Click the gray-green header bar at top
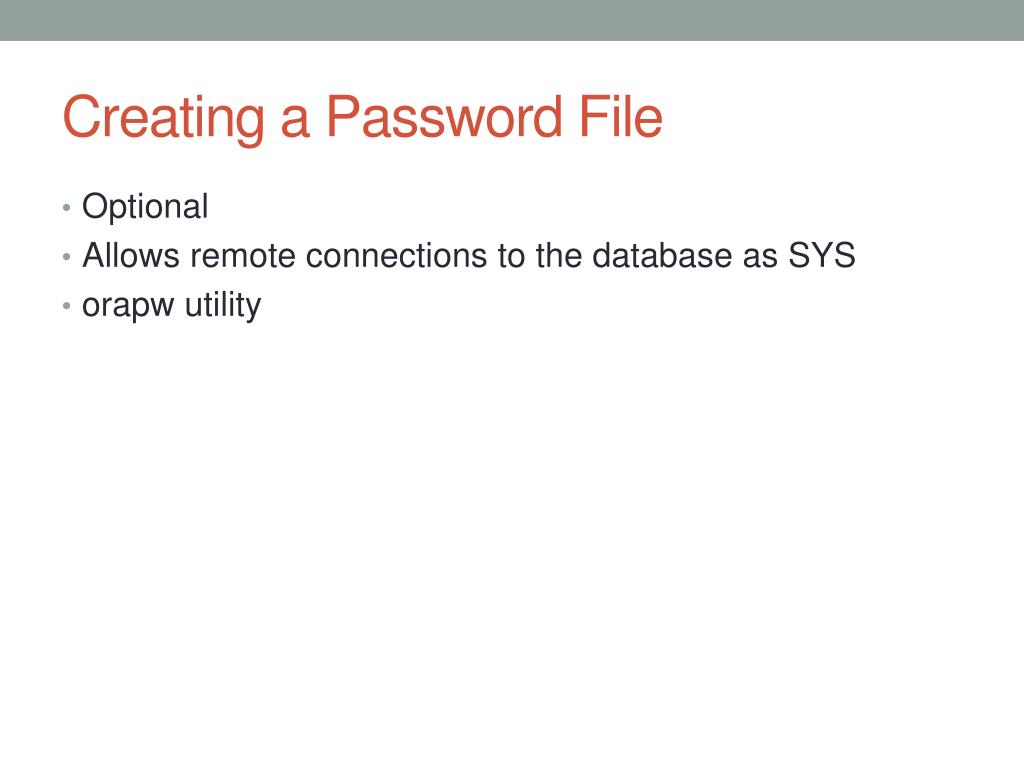The image size is (1024, 768). (x=512, y=20)
